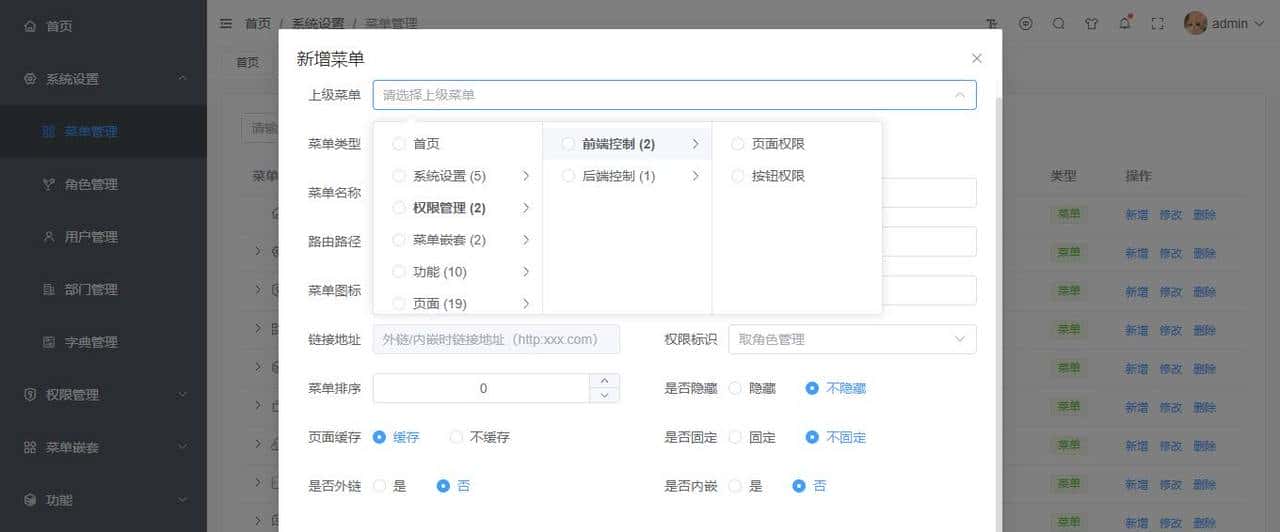Expand 前端控制 (2) submenu arrow

point(695,144)
